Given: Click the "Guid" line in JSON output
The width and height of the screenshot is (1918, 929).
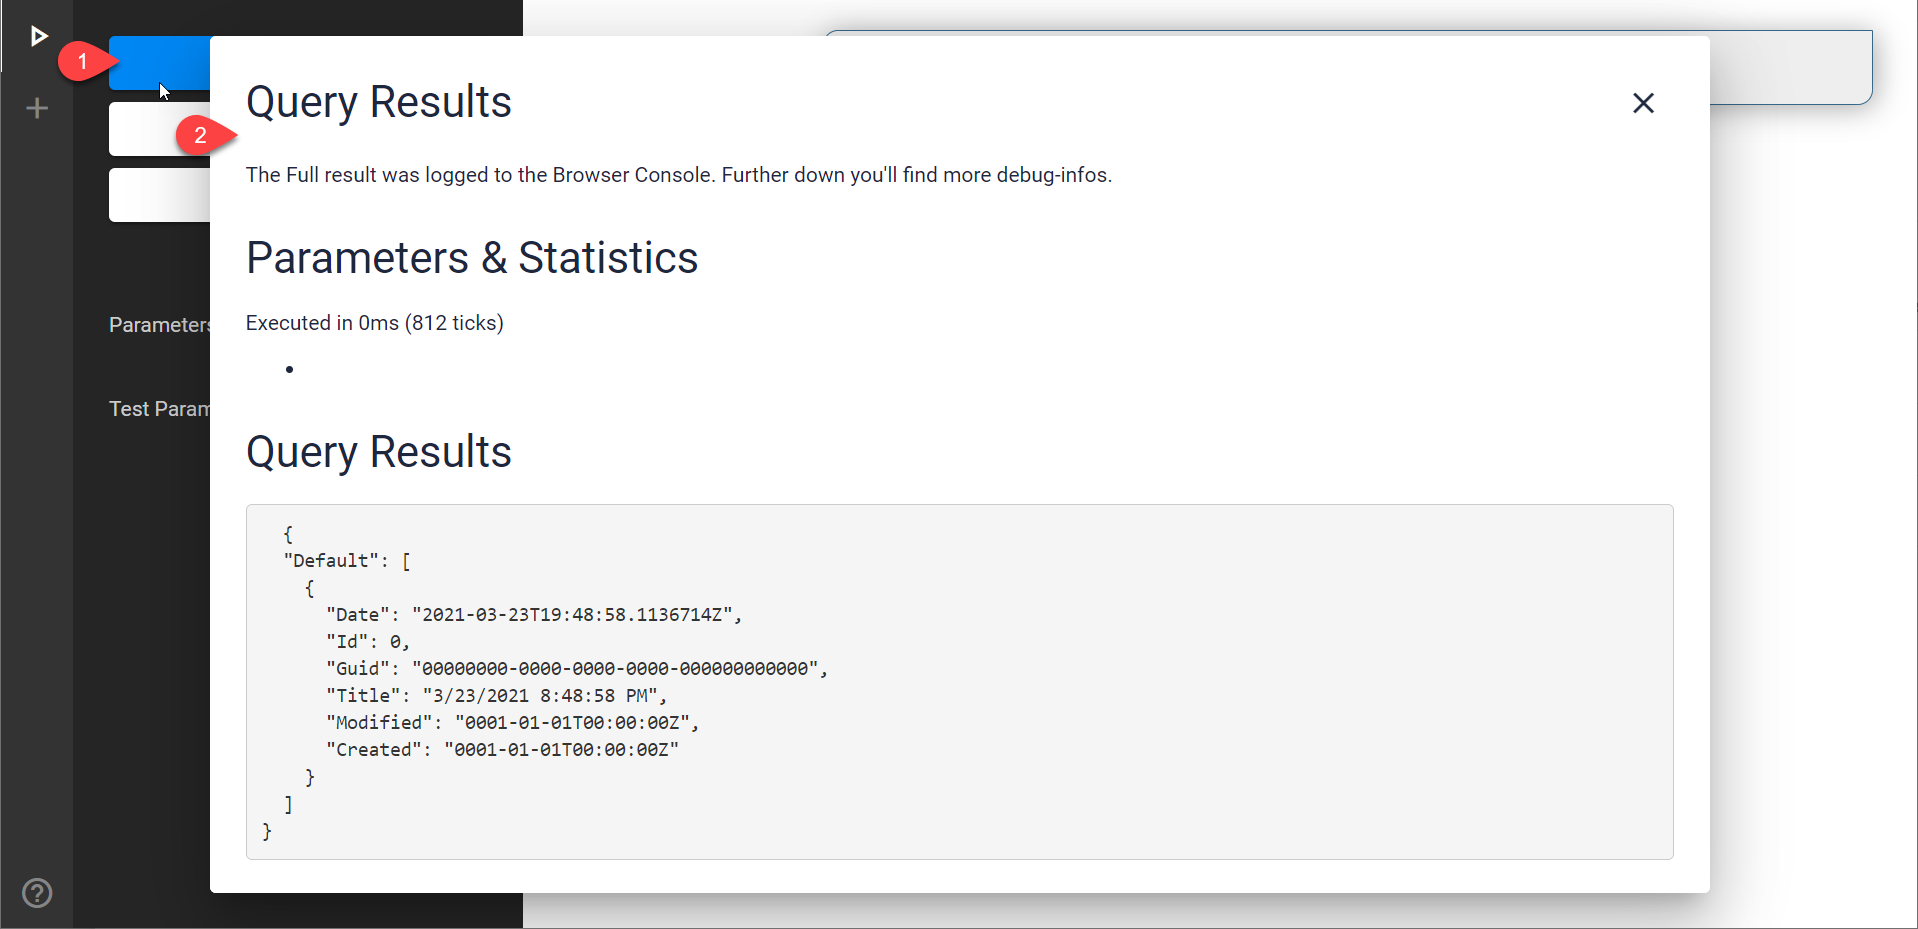Looking at the screenshot, I should click(x=577, y=669).
